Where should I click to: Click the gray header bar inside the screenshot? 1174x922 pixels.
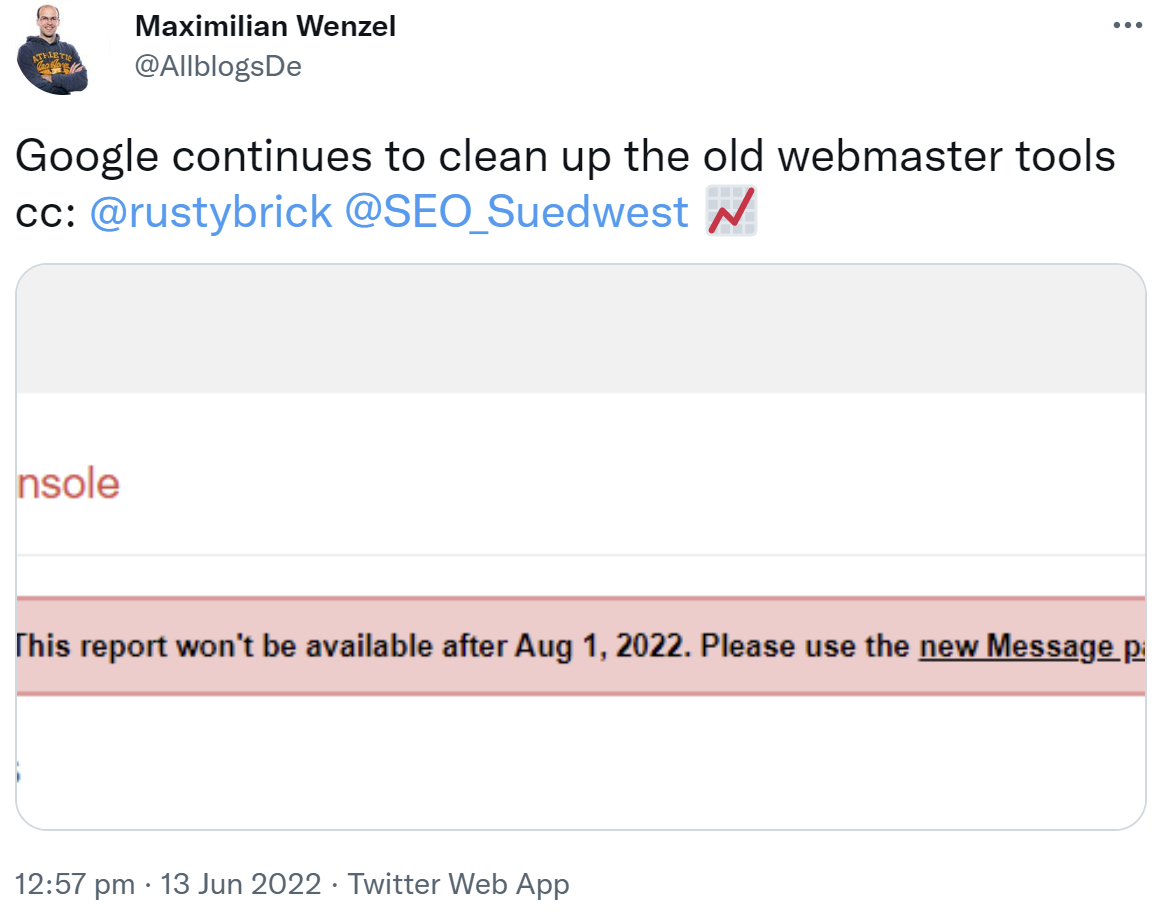(x=587, y=325)
